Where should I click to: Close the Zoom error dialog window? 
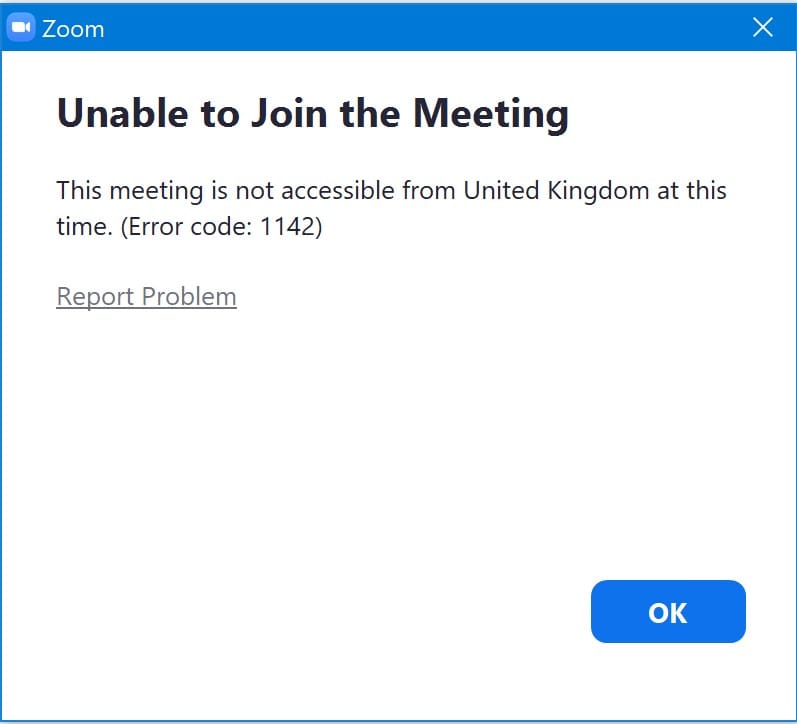[x=762, y=27]
